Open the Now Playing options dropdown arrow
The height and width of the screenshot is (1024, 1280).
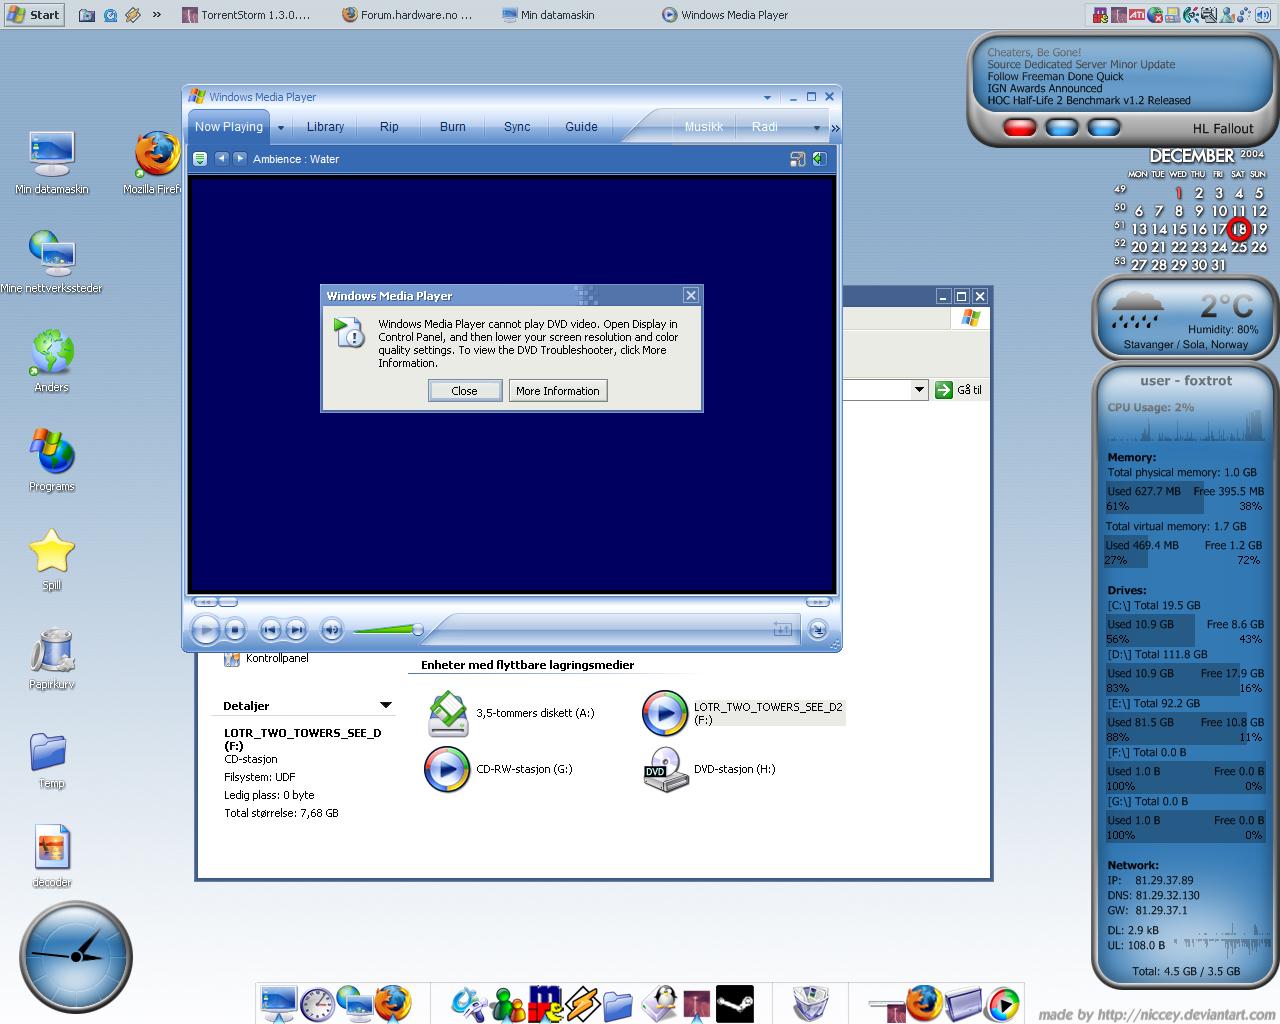281,128
